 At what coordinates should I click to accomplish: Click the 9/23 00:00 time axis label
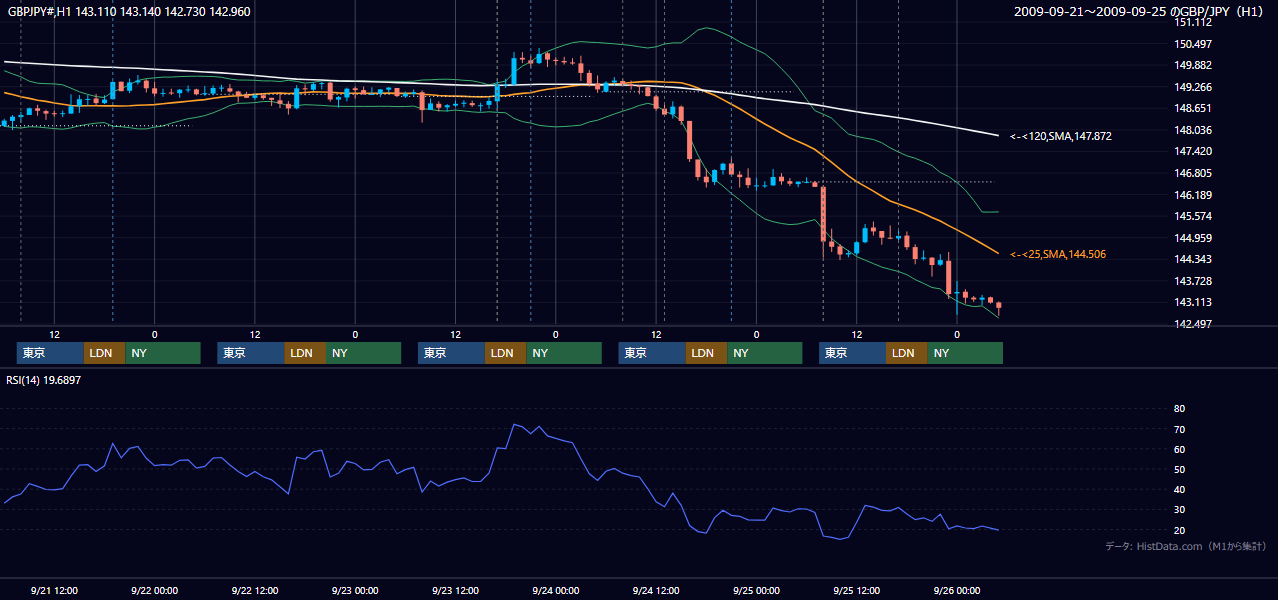[355, 590]
